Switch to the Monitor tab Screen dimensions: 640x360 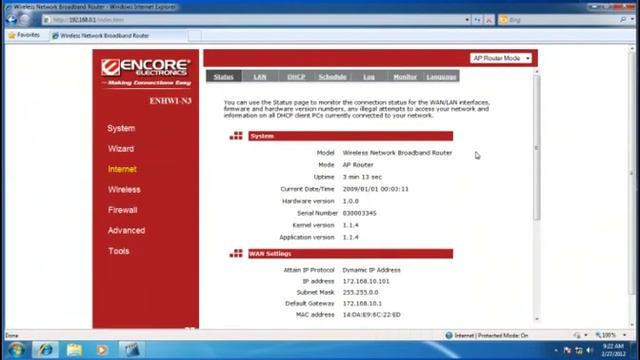coord(405,77)
